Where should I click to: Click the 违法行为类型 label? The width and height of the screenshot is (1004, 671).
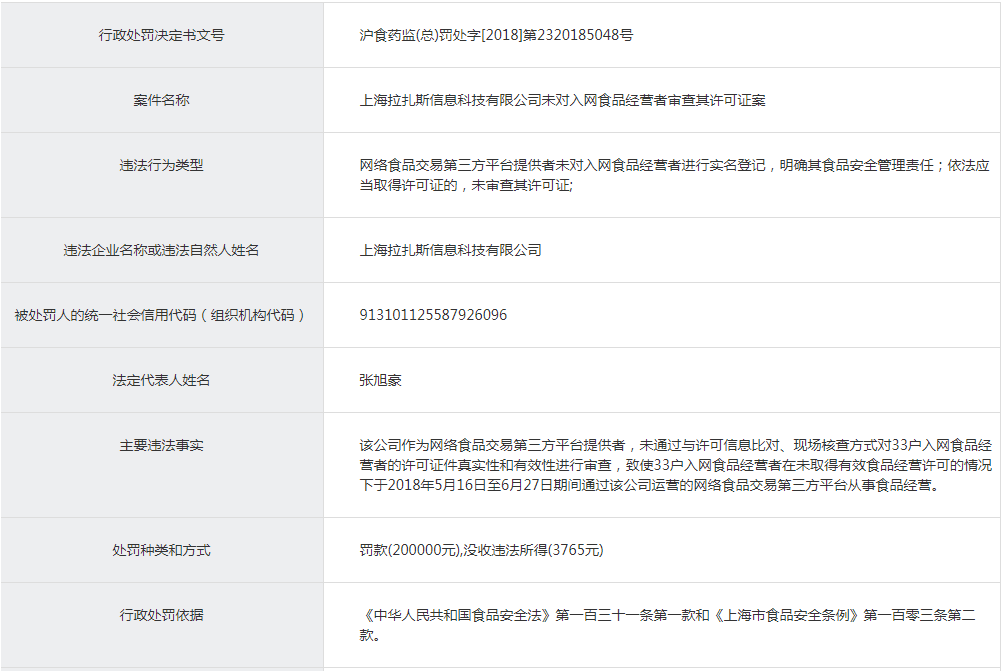point(161,165)
